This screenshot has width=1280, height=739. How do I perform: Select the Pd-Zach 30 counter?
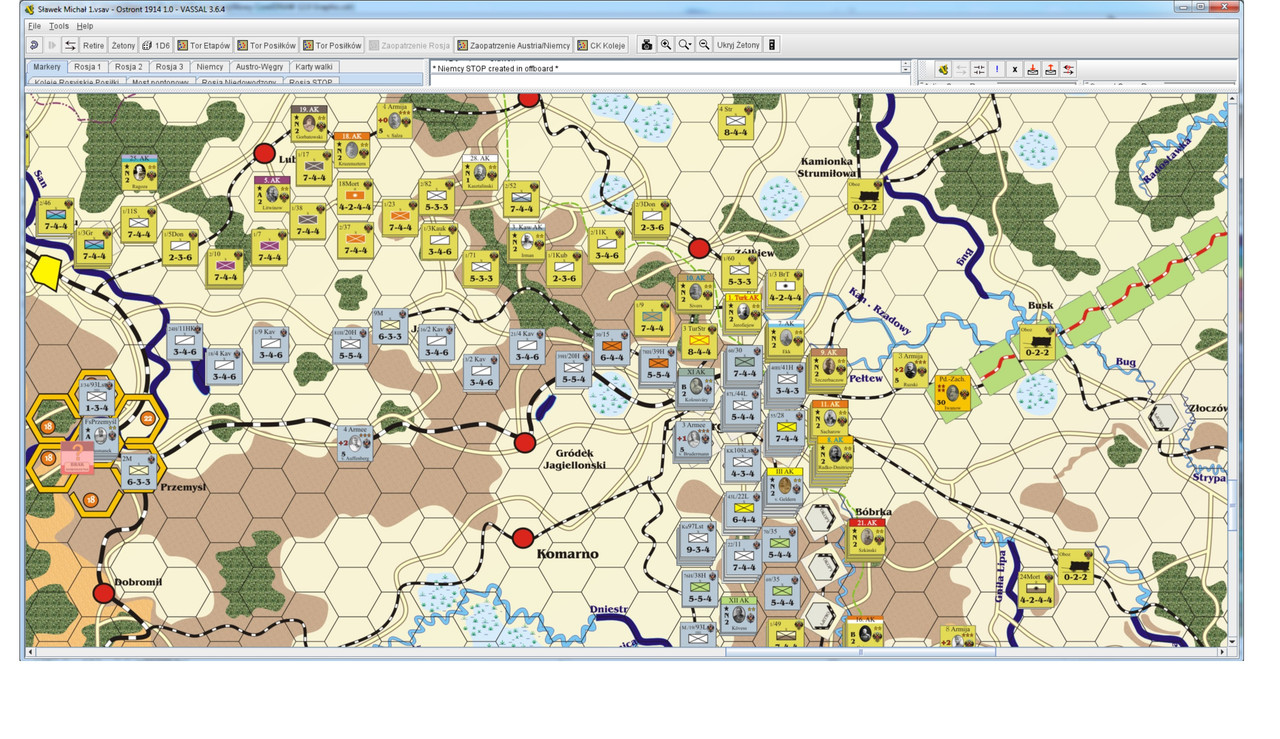click(951, 392)
